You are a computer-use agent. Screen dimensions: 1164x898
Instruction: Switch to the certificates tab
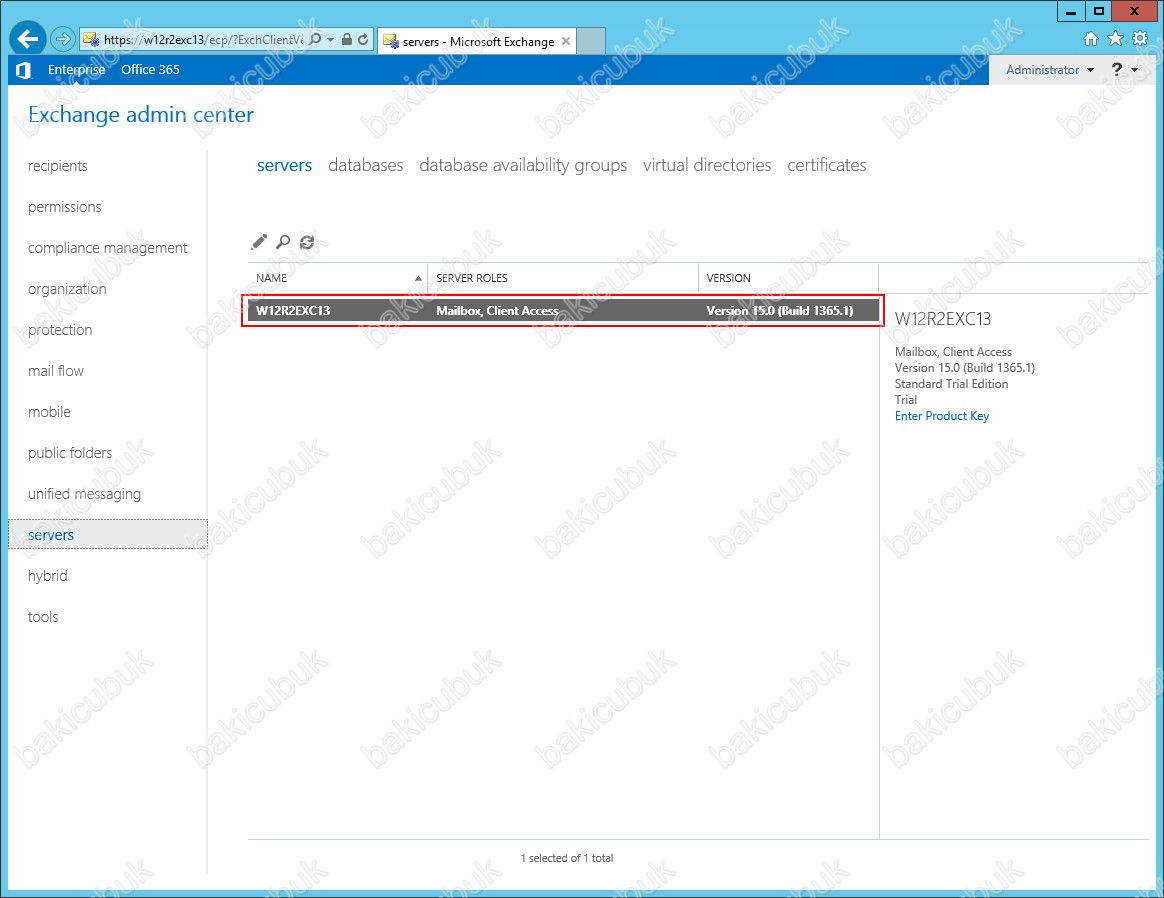(826, 165)
